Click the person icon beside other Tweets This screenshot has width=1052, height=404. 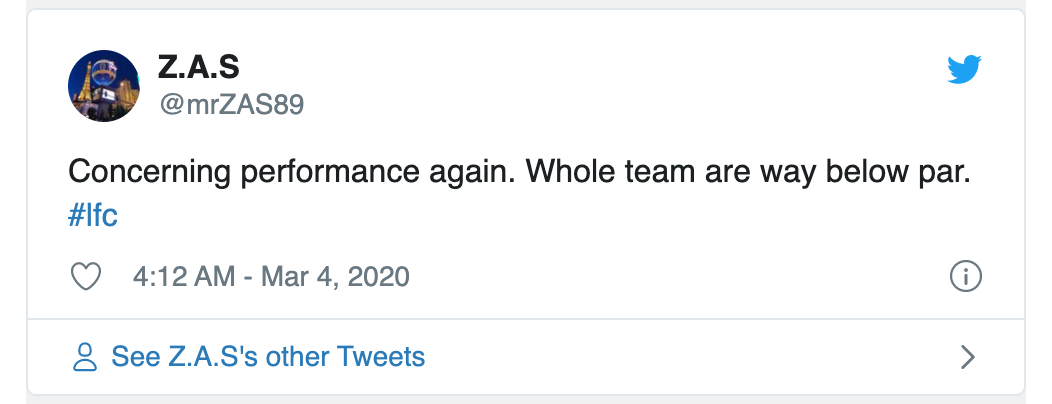[86, 356]
